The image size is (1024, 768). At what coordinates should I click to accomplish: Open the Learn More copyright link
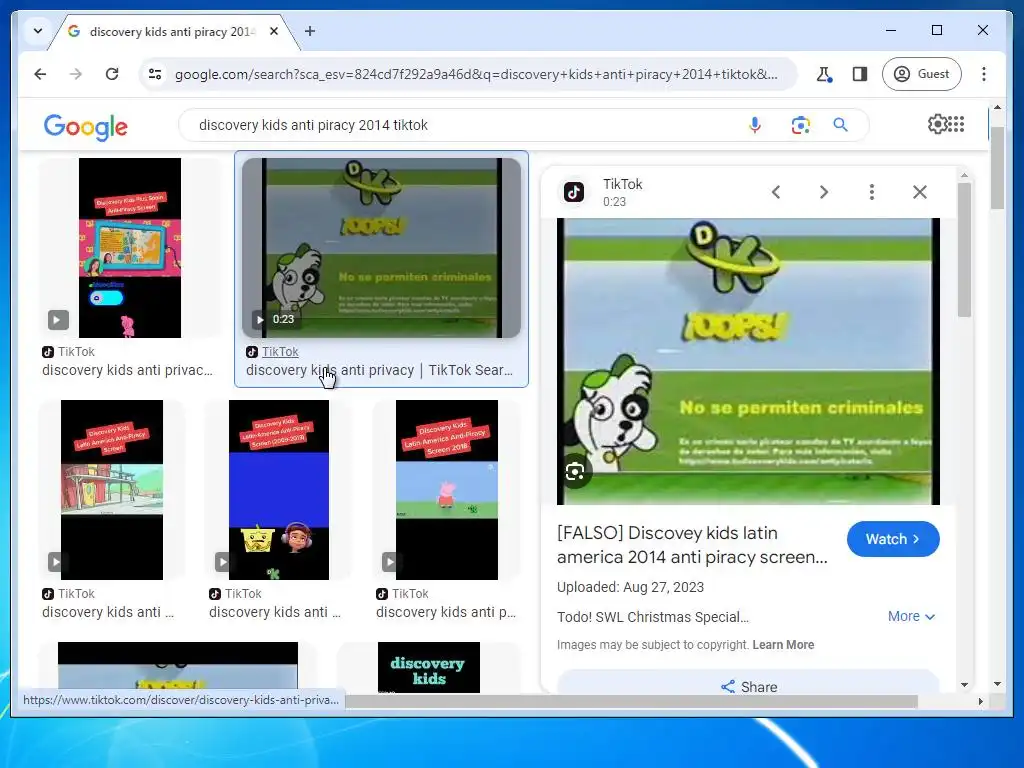pyautogui.click(x=783, y=645)
